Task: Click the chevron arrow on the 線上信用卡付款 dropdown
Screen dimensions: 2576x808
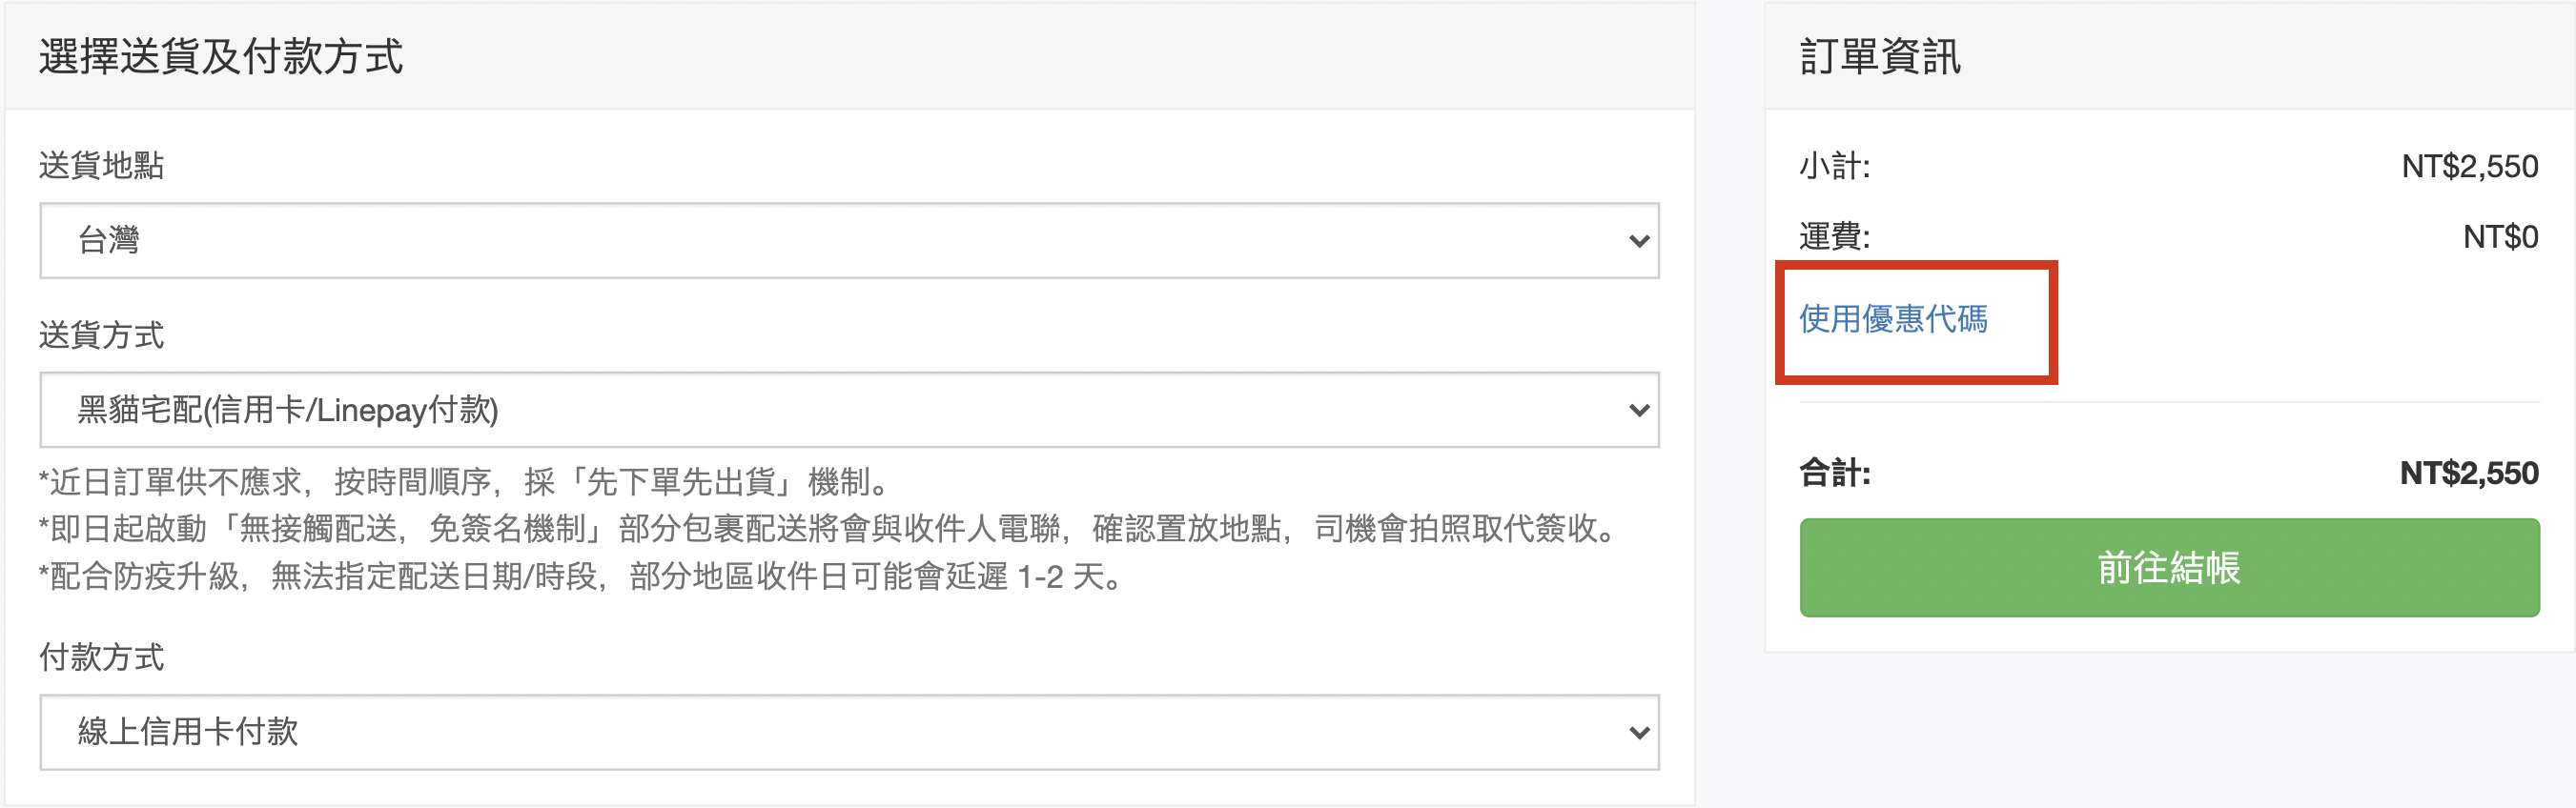Action: 1638,732
